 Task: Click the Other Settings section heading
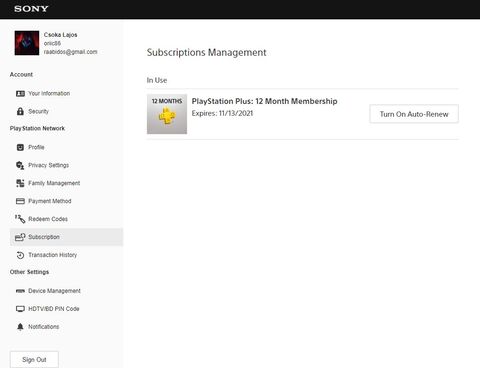click(x=29, y=272)
